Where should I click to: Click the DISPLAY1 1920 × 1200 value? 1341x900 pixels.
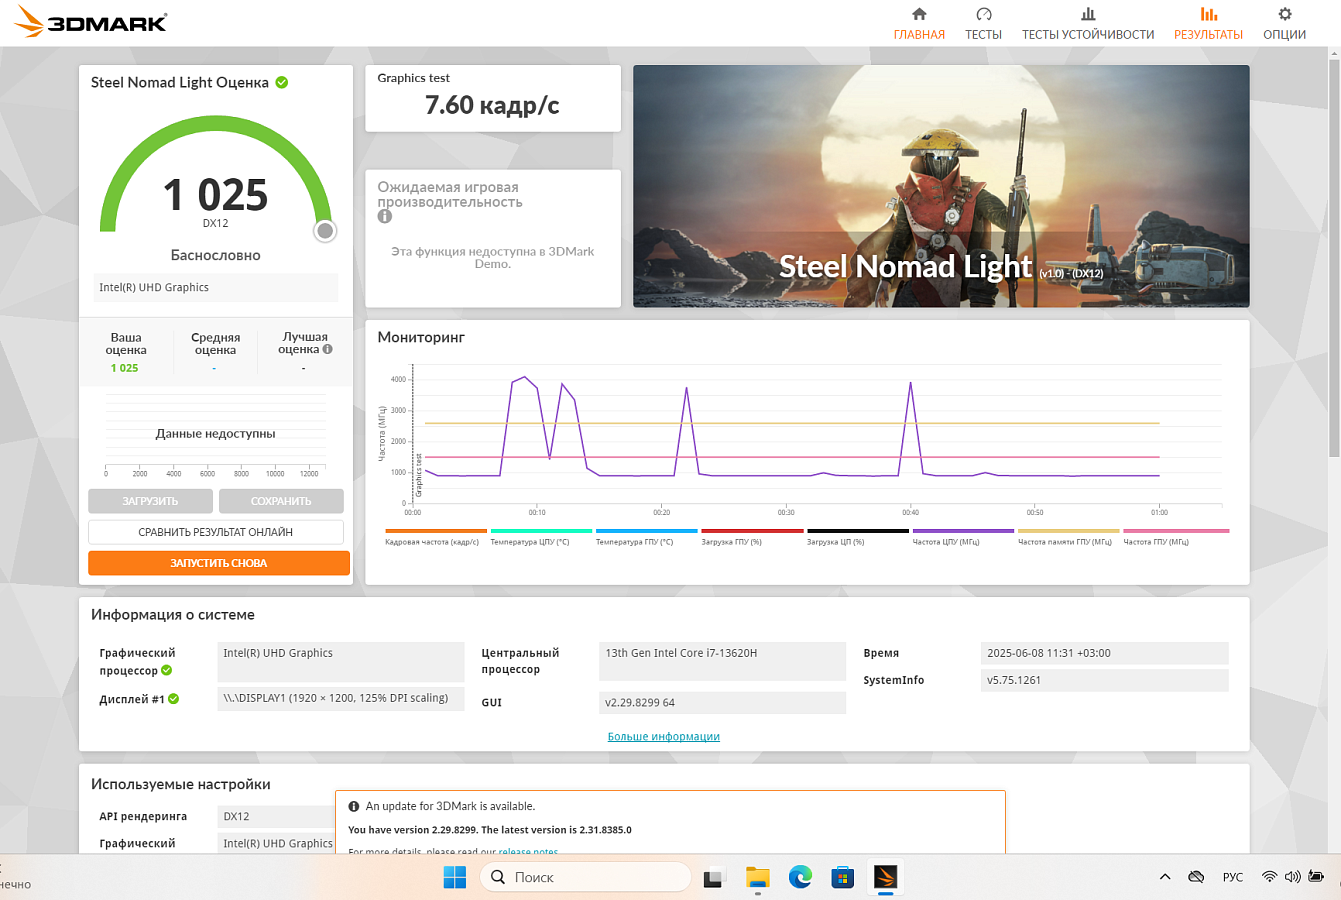(x=341, y=698)
